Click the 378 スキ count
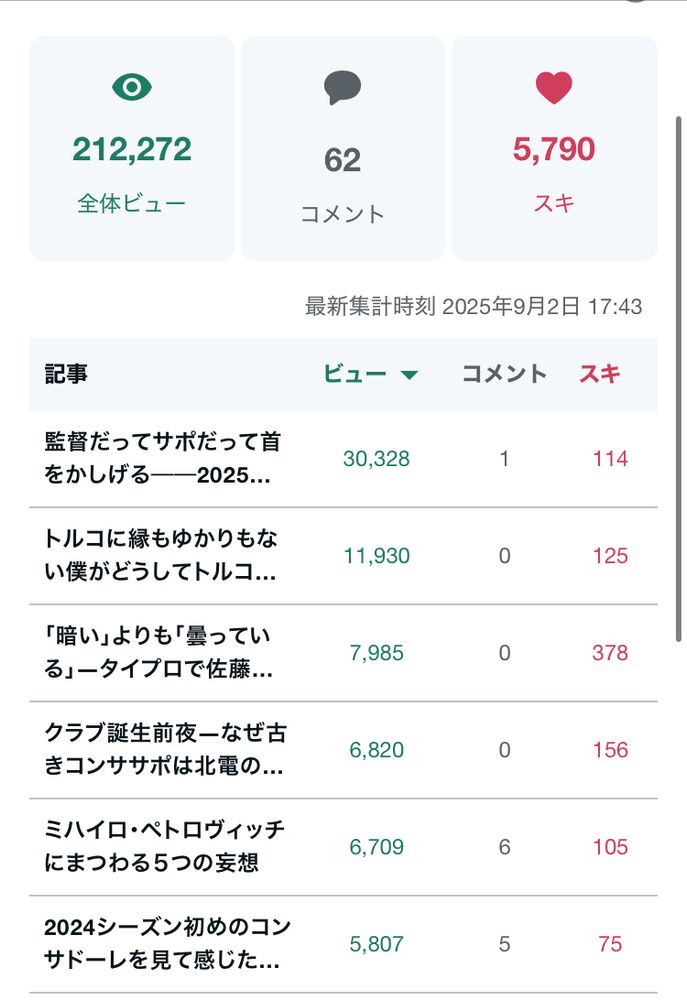Image resolution: width=687 pixels, height=1000 pixels. (x=610, y=652)
